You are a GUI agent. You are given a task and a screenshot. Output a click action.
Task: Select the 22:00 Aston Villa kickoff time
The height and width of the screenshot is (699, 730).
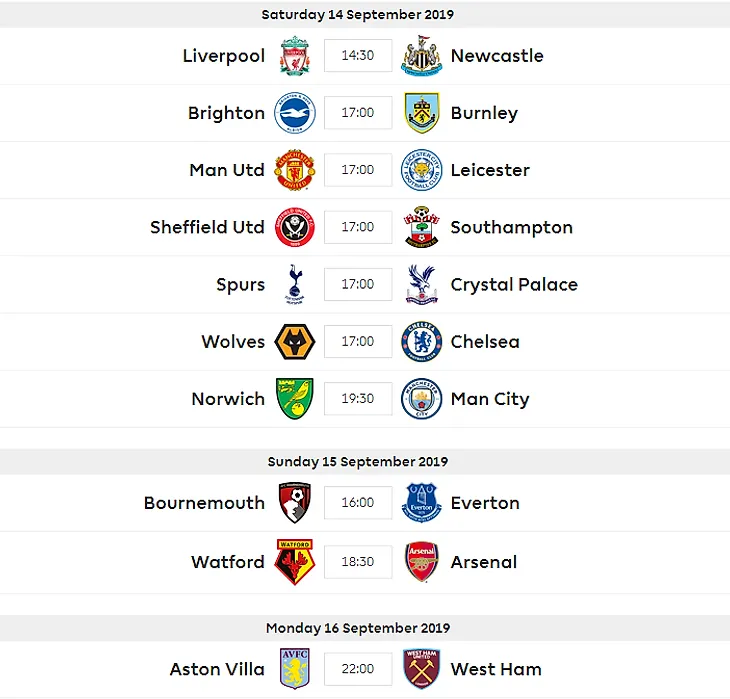coord(358,669)
